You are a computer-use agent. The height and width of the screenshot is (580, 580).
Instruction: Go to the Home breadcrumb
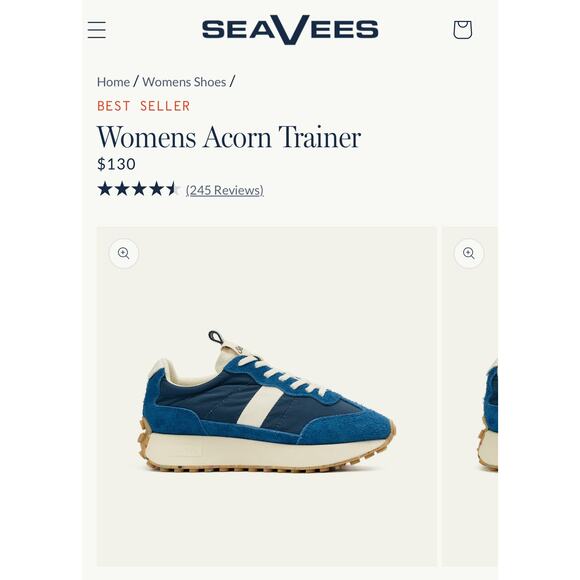pyautogui.click(x=113, y=82)
